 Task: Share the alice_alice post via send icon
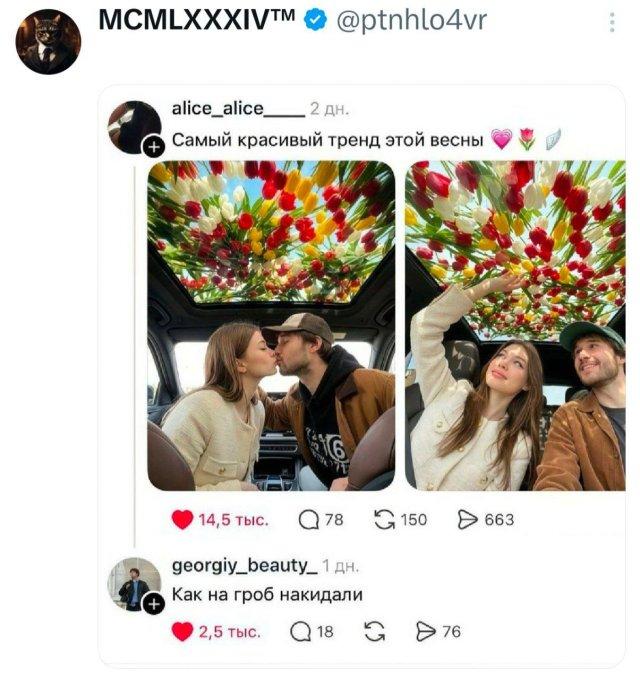pyautogui.click(x=467, y=519)
